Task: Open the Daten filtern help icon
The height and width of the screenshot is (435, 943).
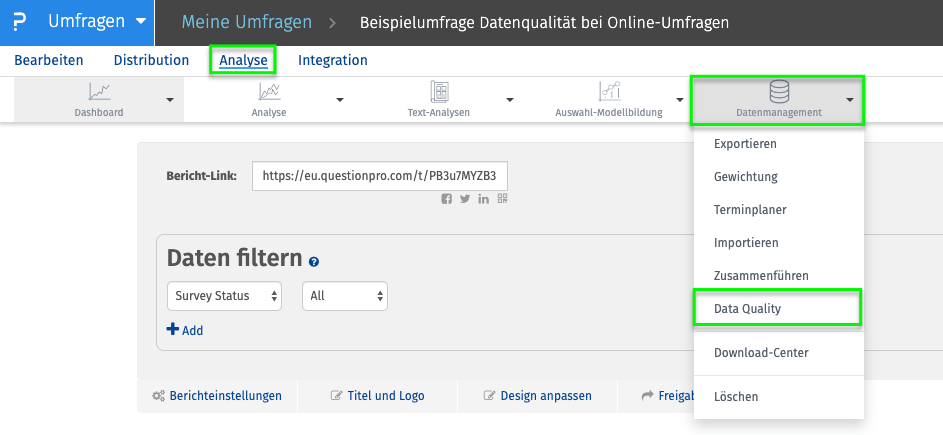Action: (x=314, y=262)
